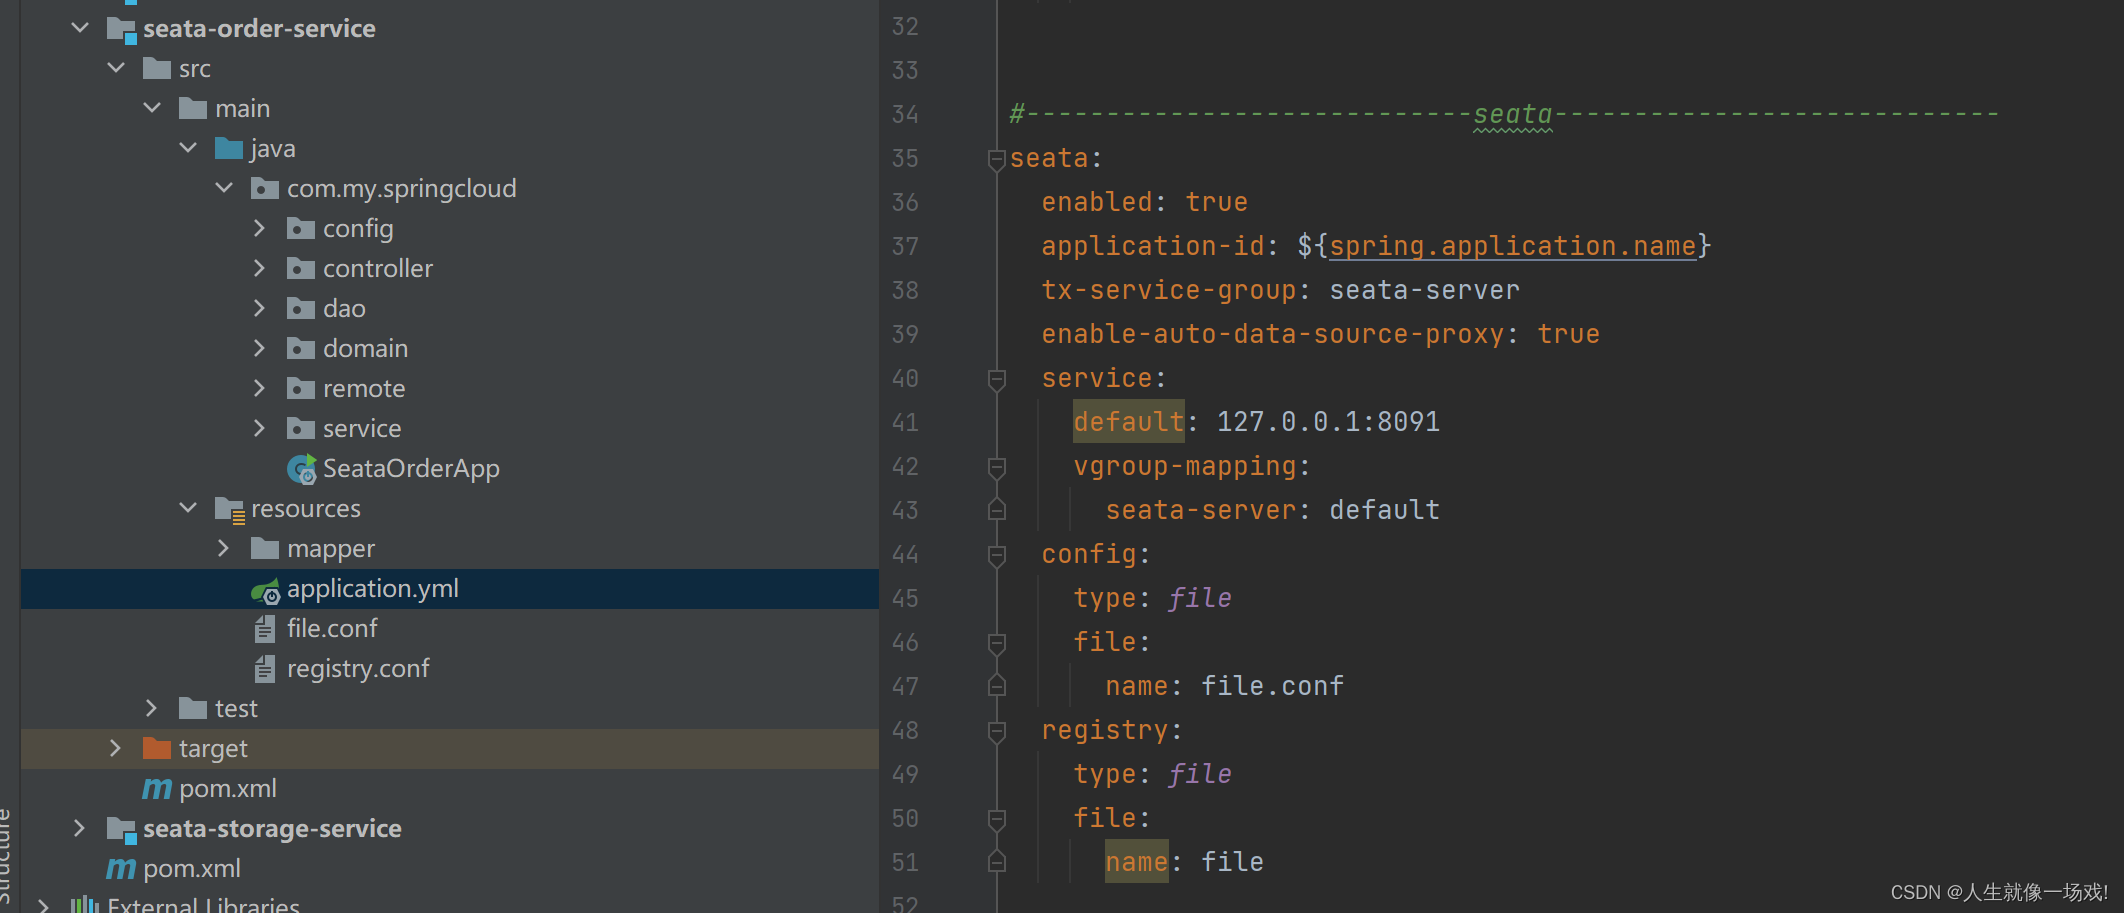Expand the service package
Viewport: 2124px width, 913px height.
pyautogui.click(x=259, y=428)
